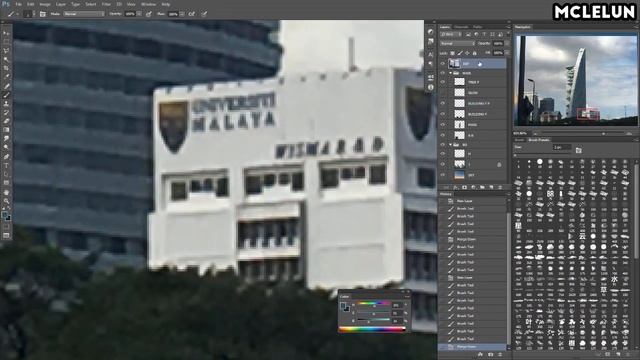Open the Image menu

pyautogui.click(x=45, y=4)
